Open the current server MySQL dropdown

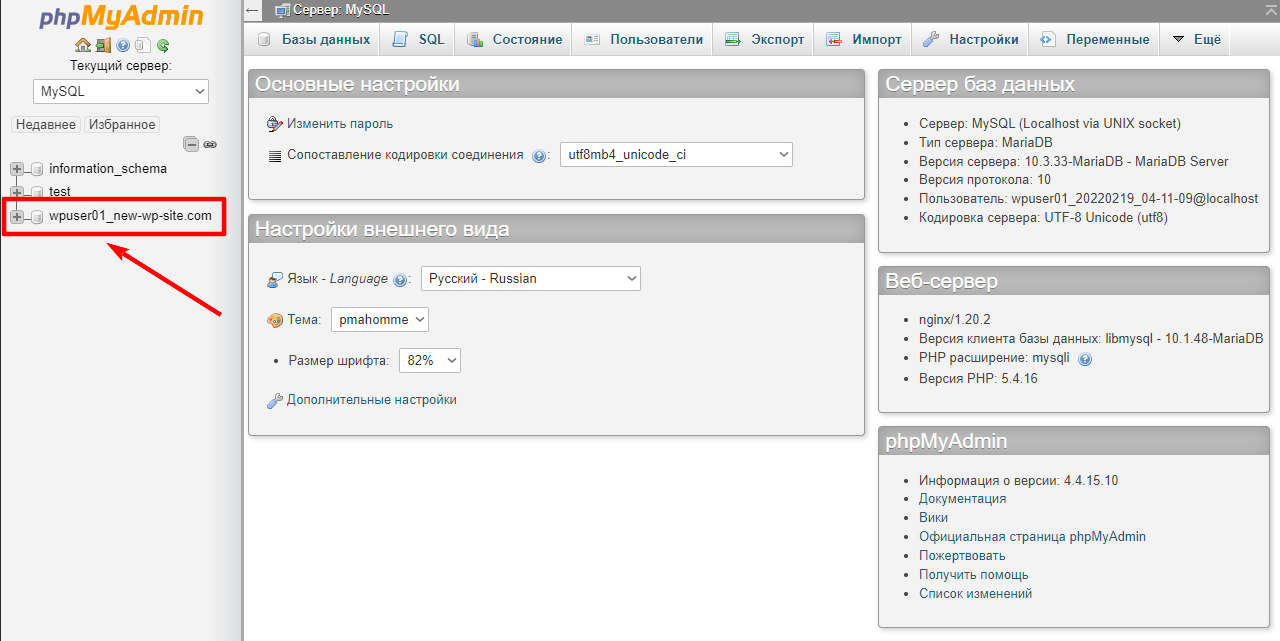121,91
